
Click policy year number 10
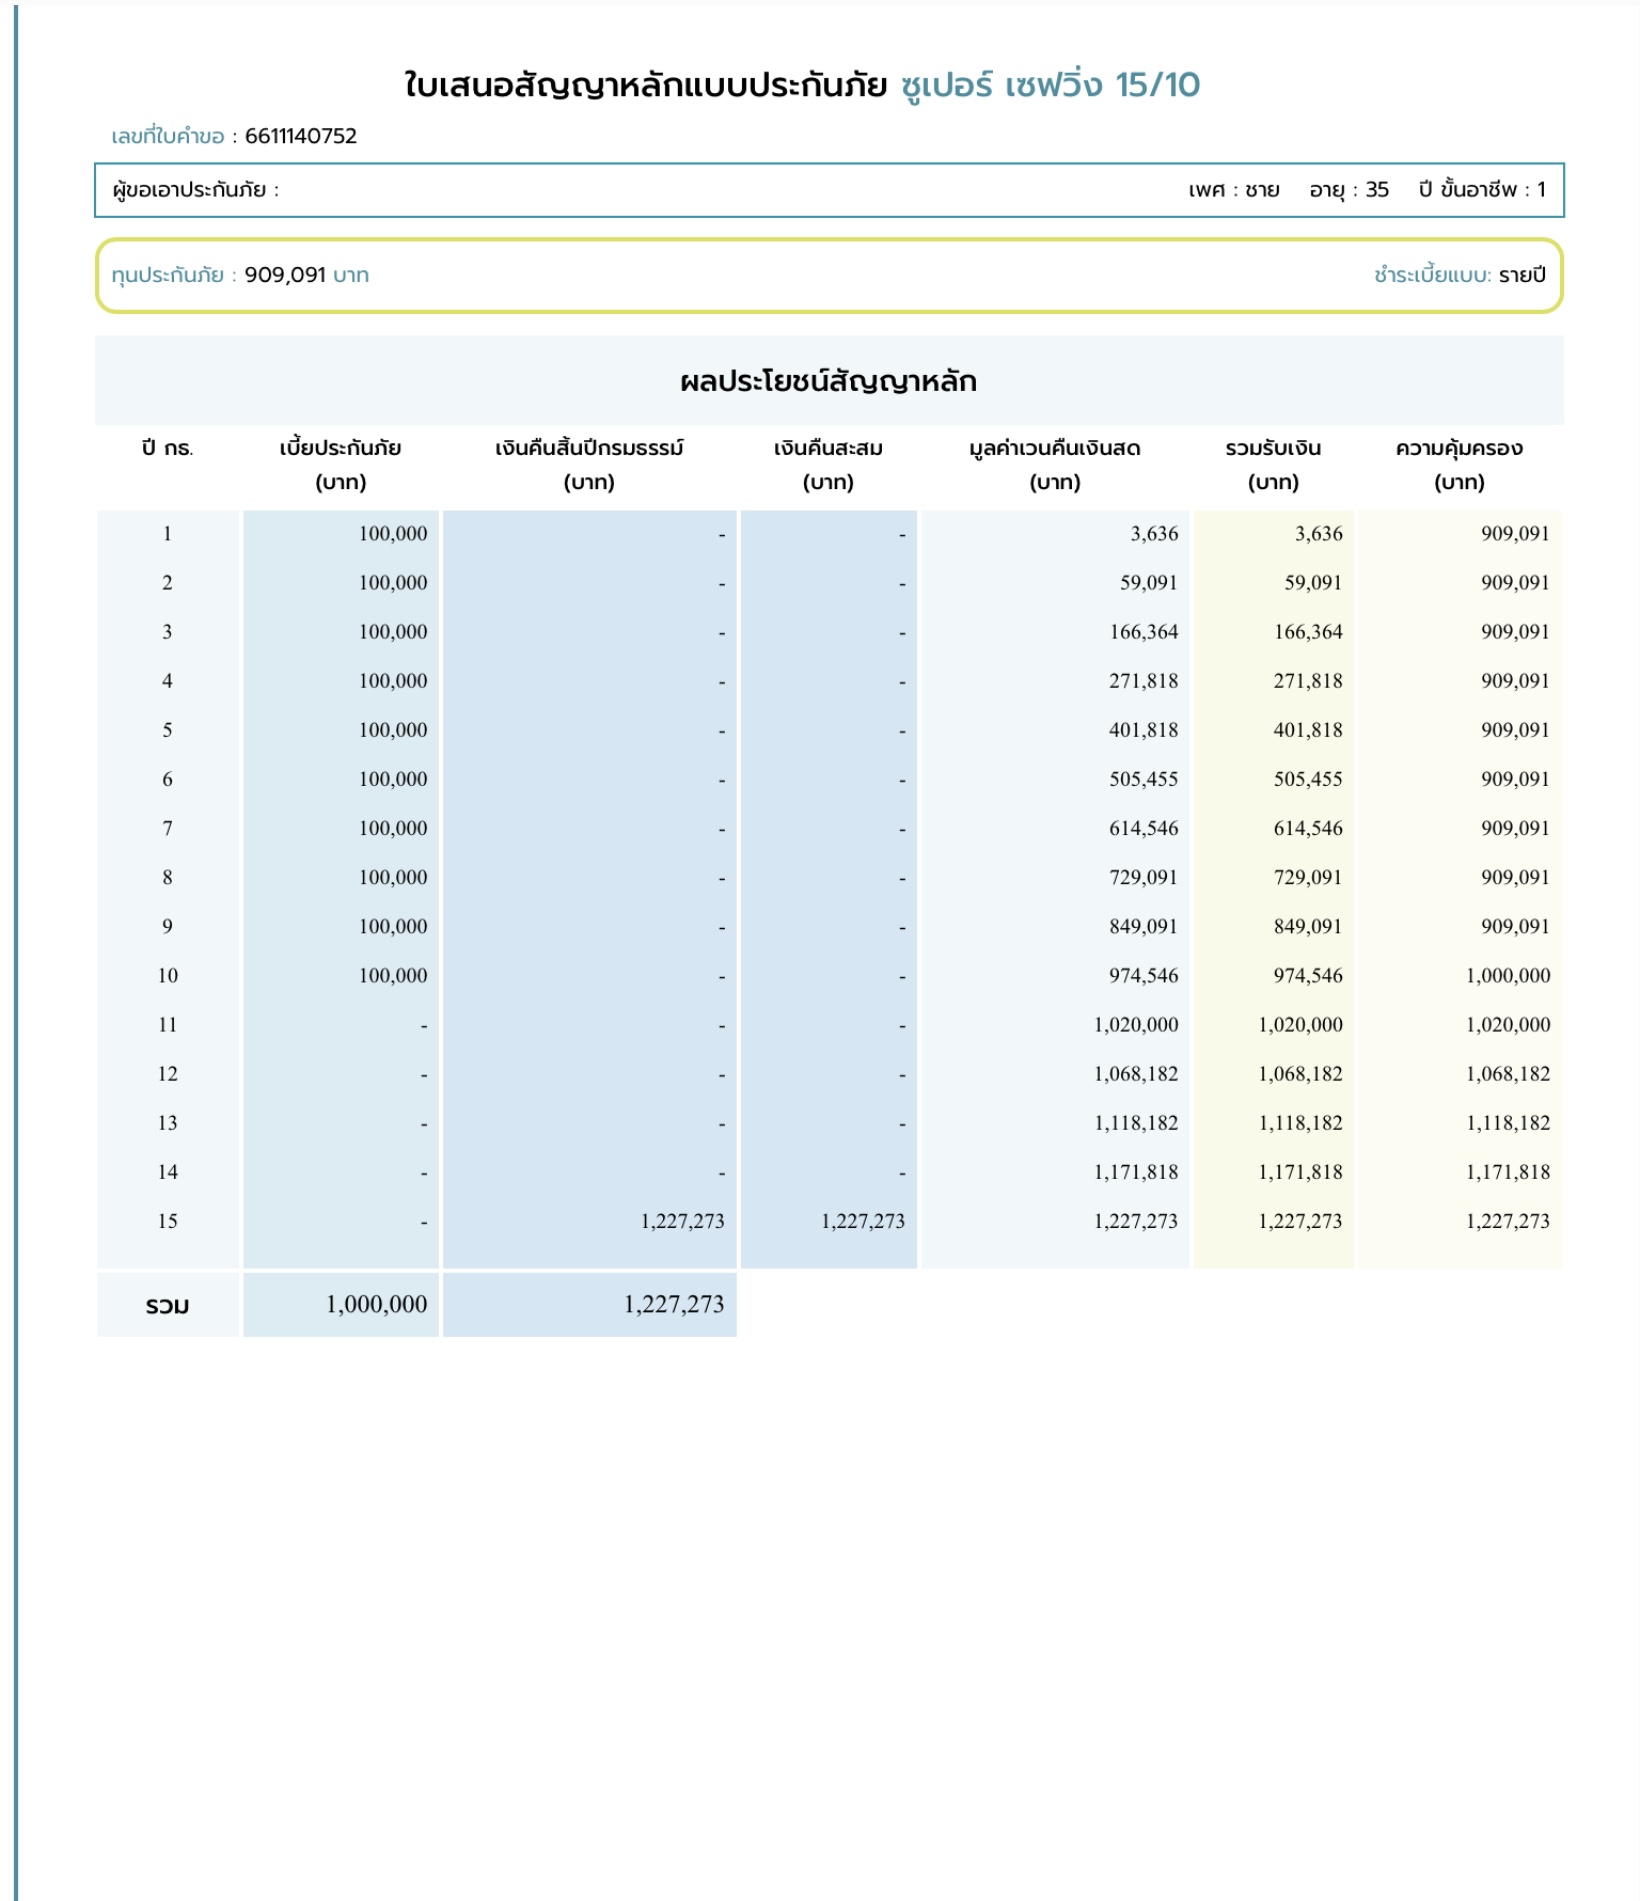click(x=168, y=975)
